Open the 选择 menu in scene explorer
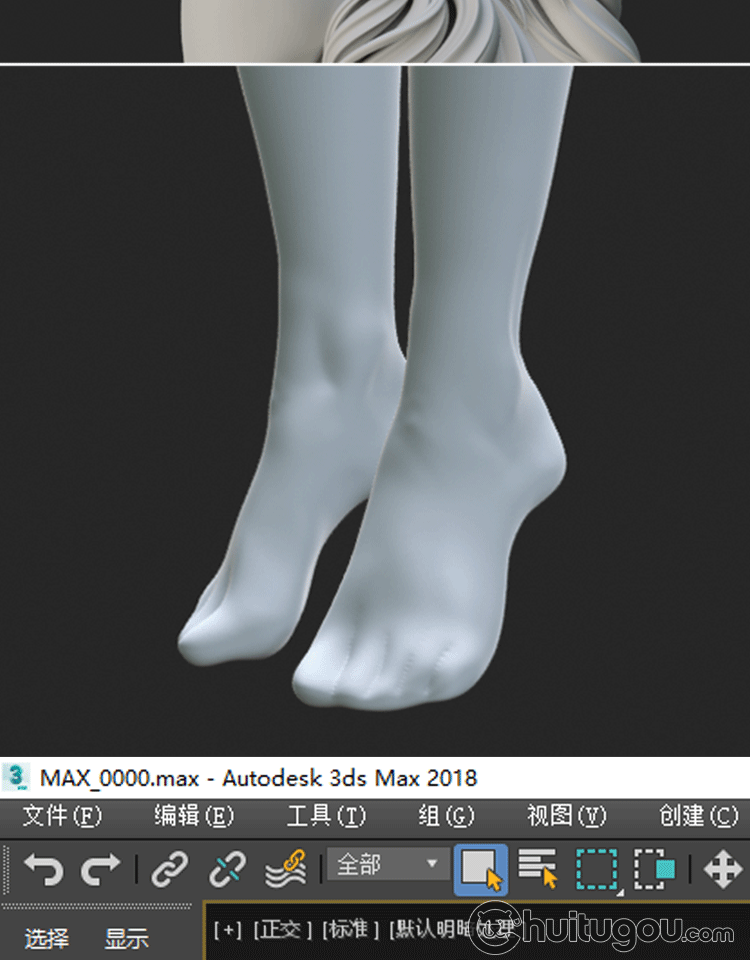This screenshot has width=750, height=960. (47, 939)
